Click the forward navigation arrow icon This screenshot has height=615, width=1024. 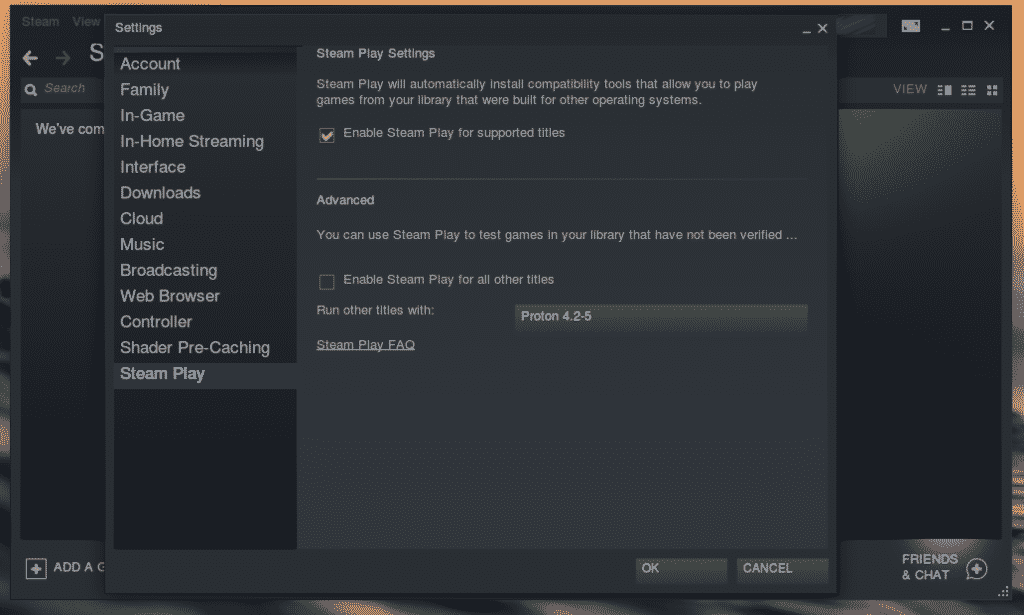click(63, 58)
